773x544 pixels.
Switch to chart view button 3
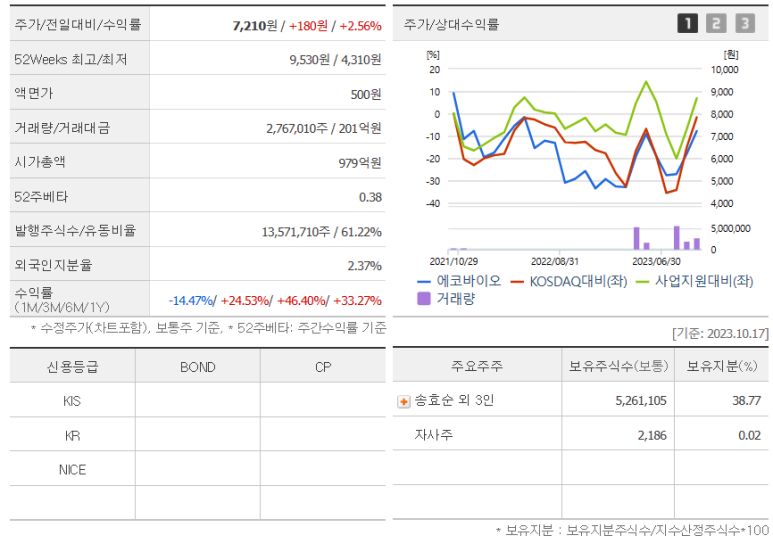[x=745, y=23]
